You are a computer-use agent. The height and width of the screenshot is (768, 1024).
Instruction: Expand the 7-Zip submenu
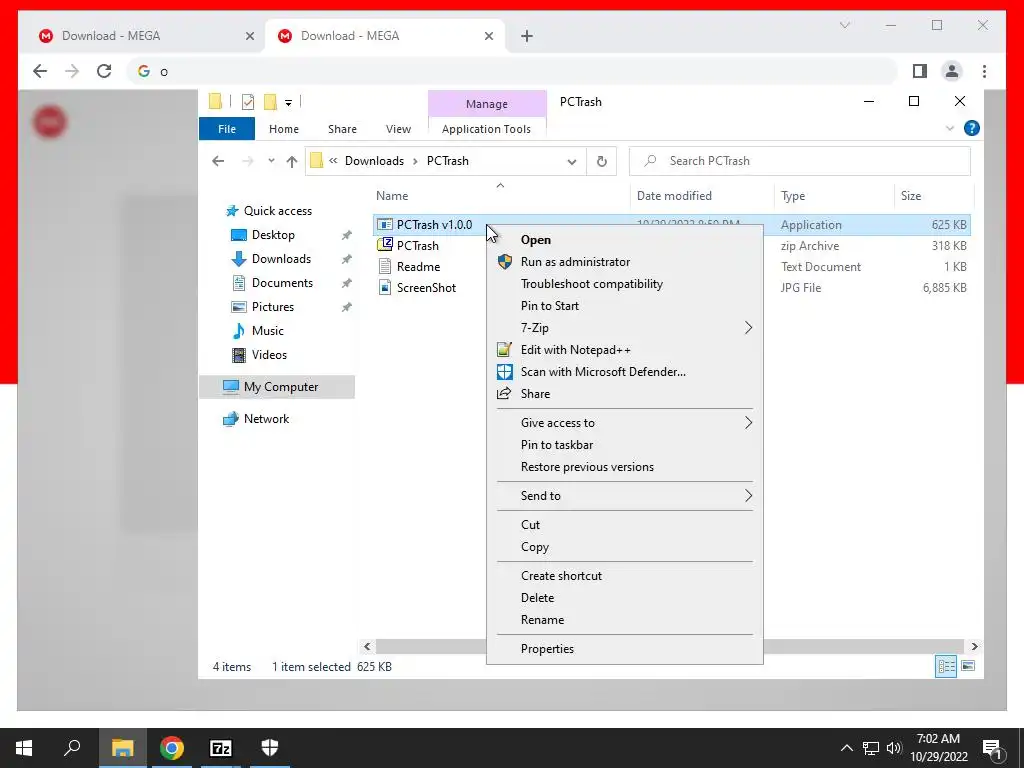pos(624,328)
